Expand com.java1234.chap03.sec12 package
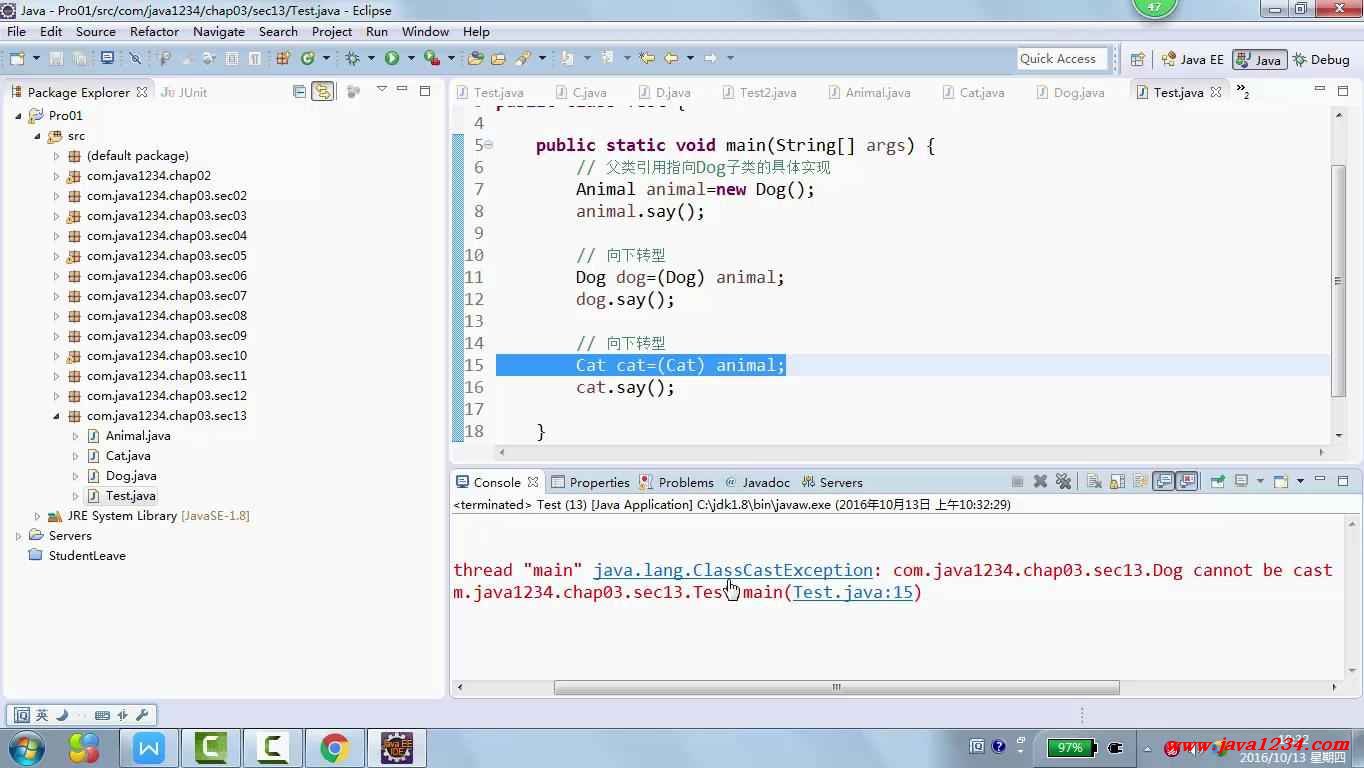The image size is (1364, 768). [x=56, y=395]
